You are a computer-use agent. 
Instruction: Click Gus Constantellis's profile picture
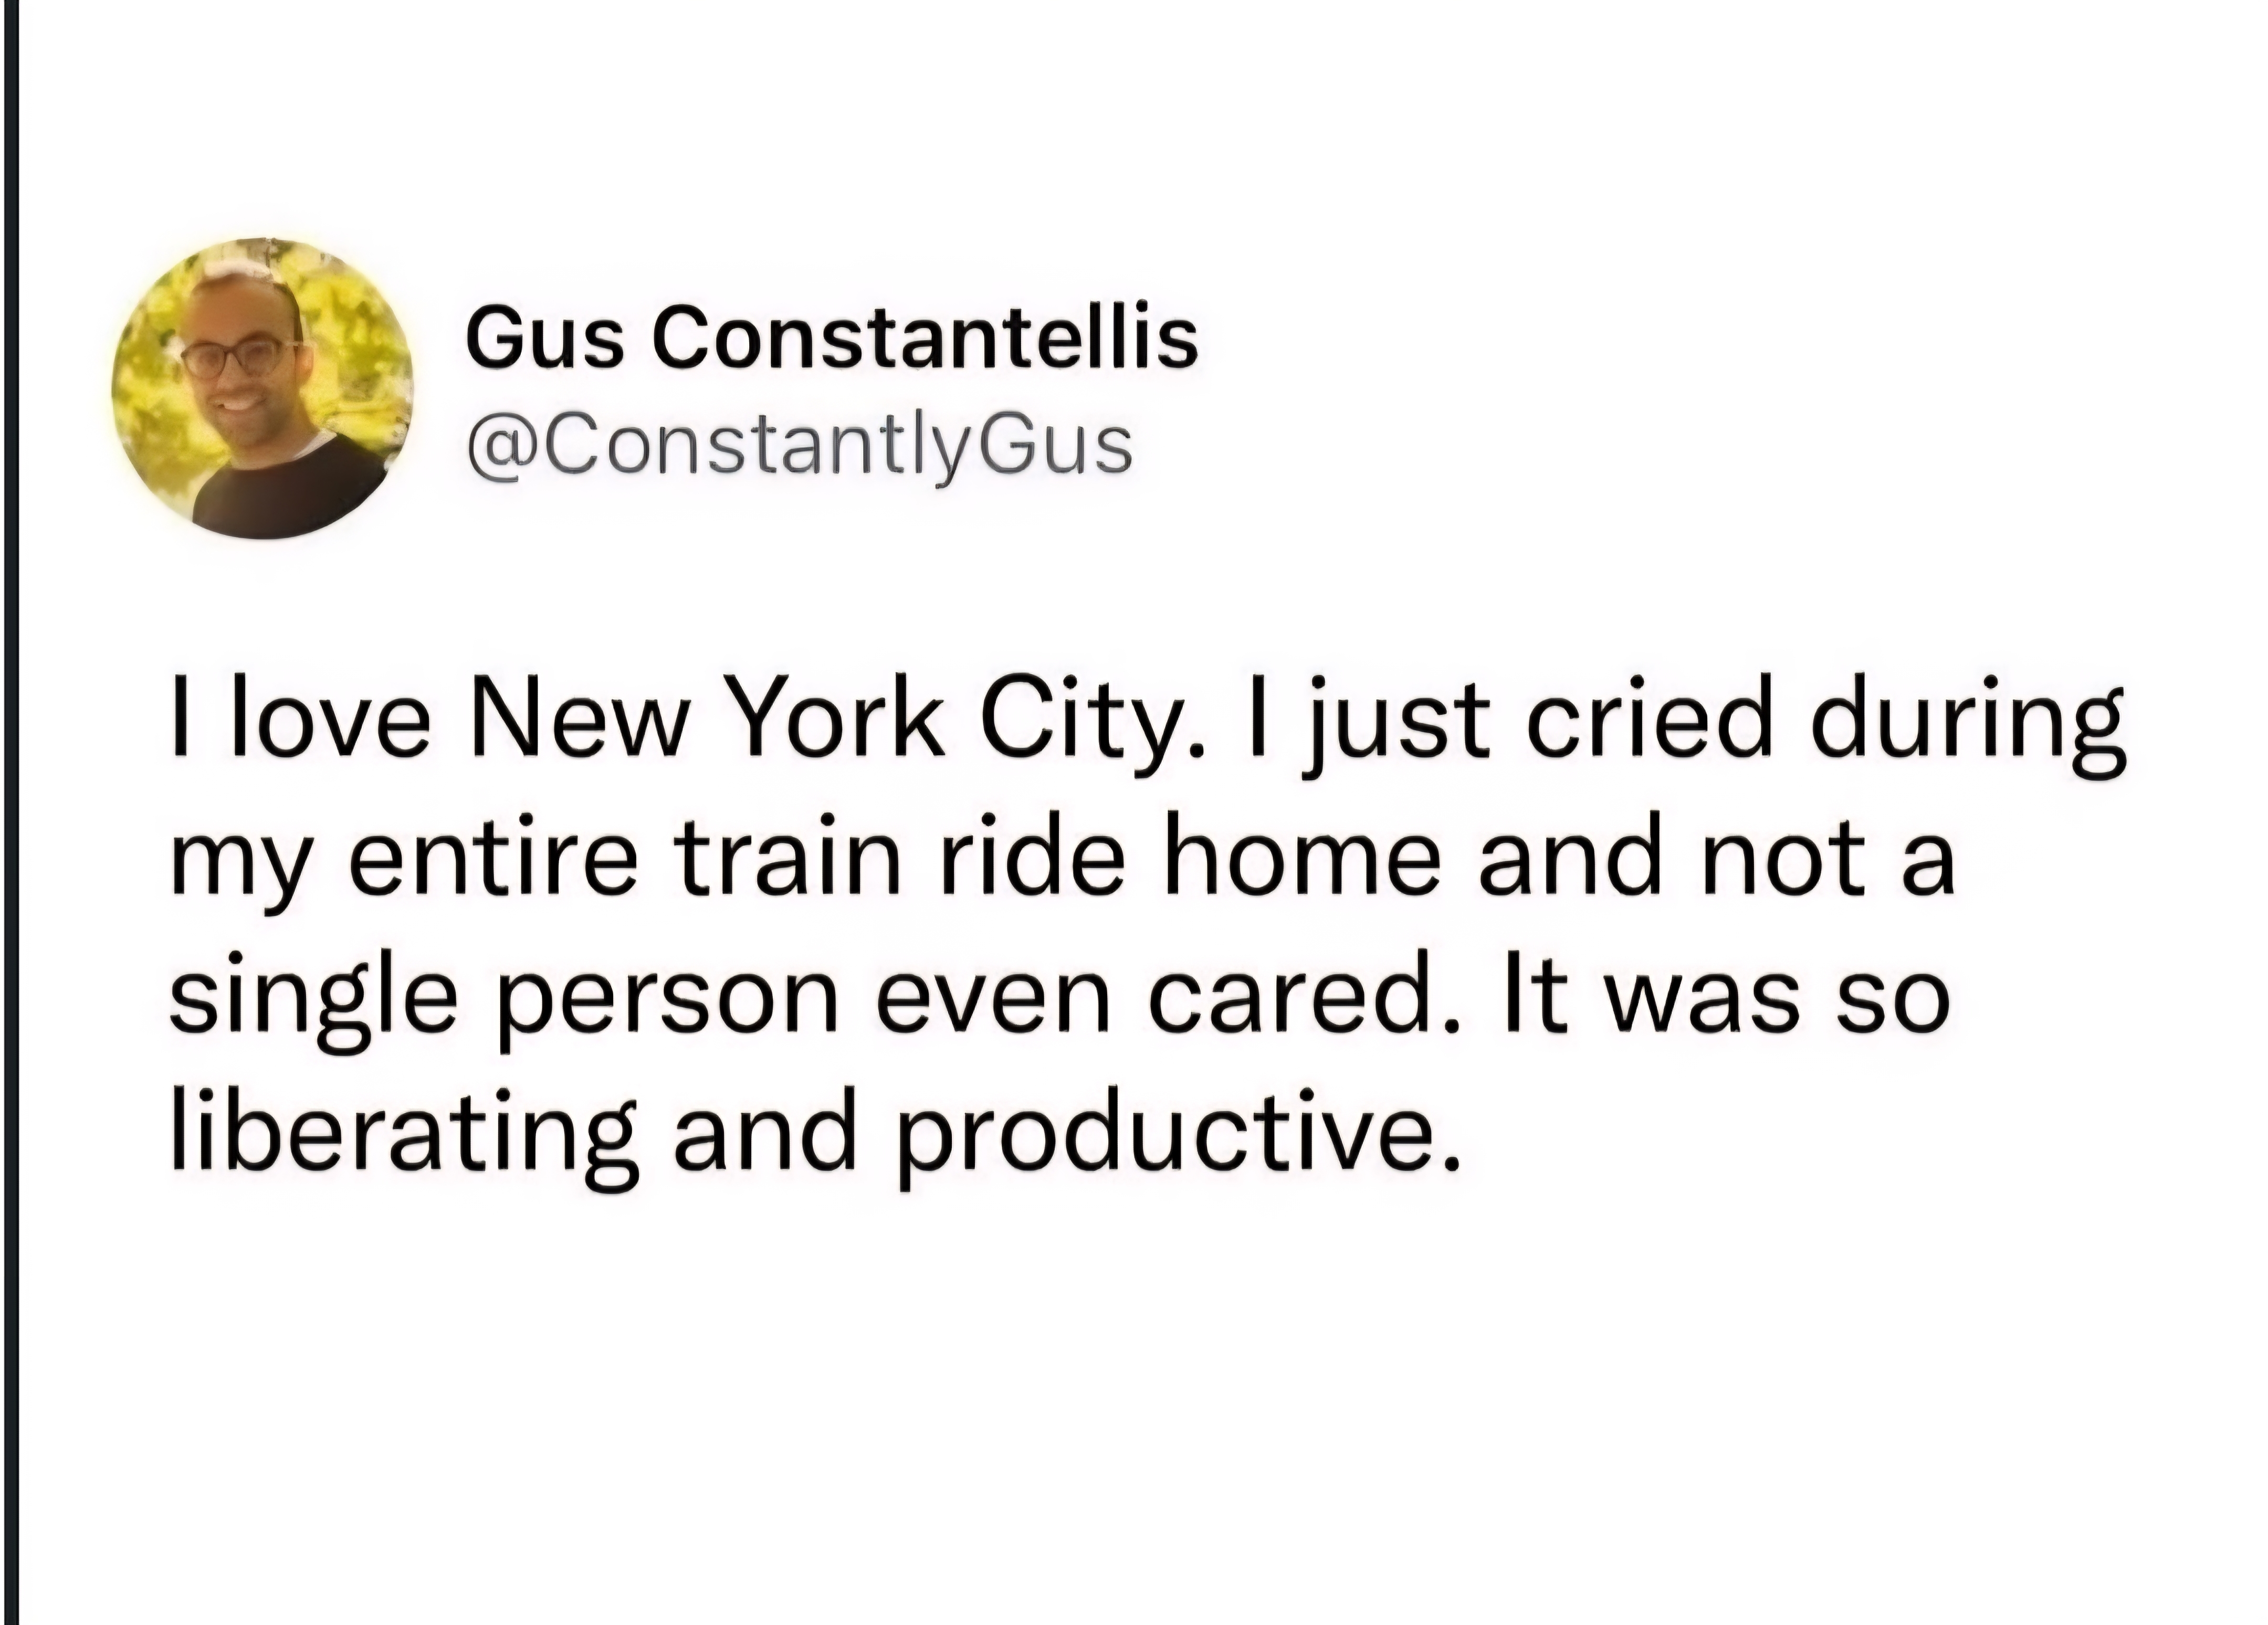coord(263,389)
